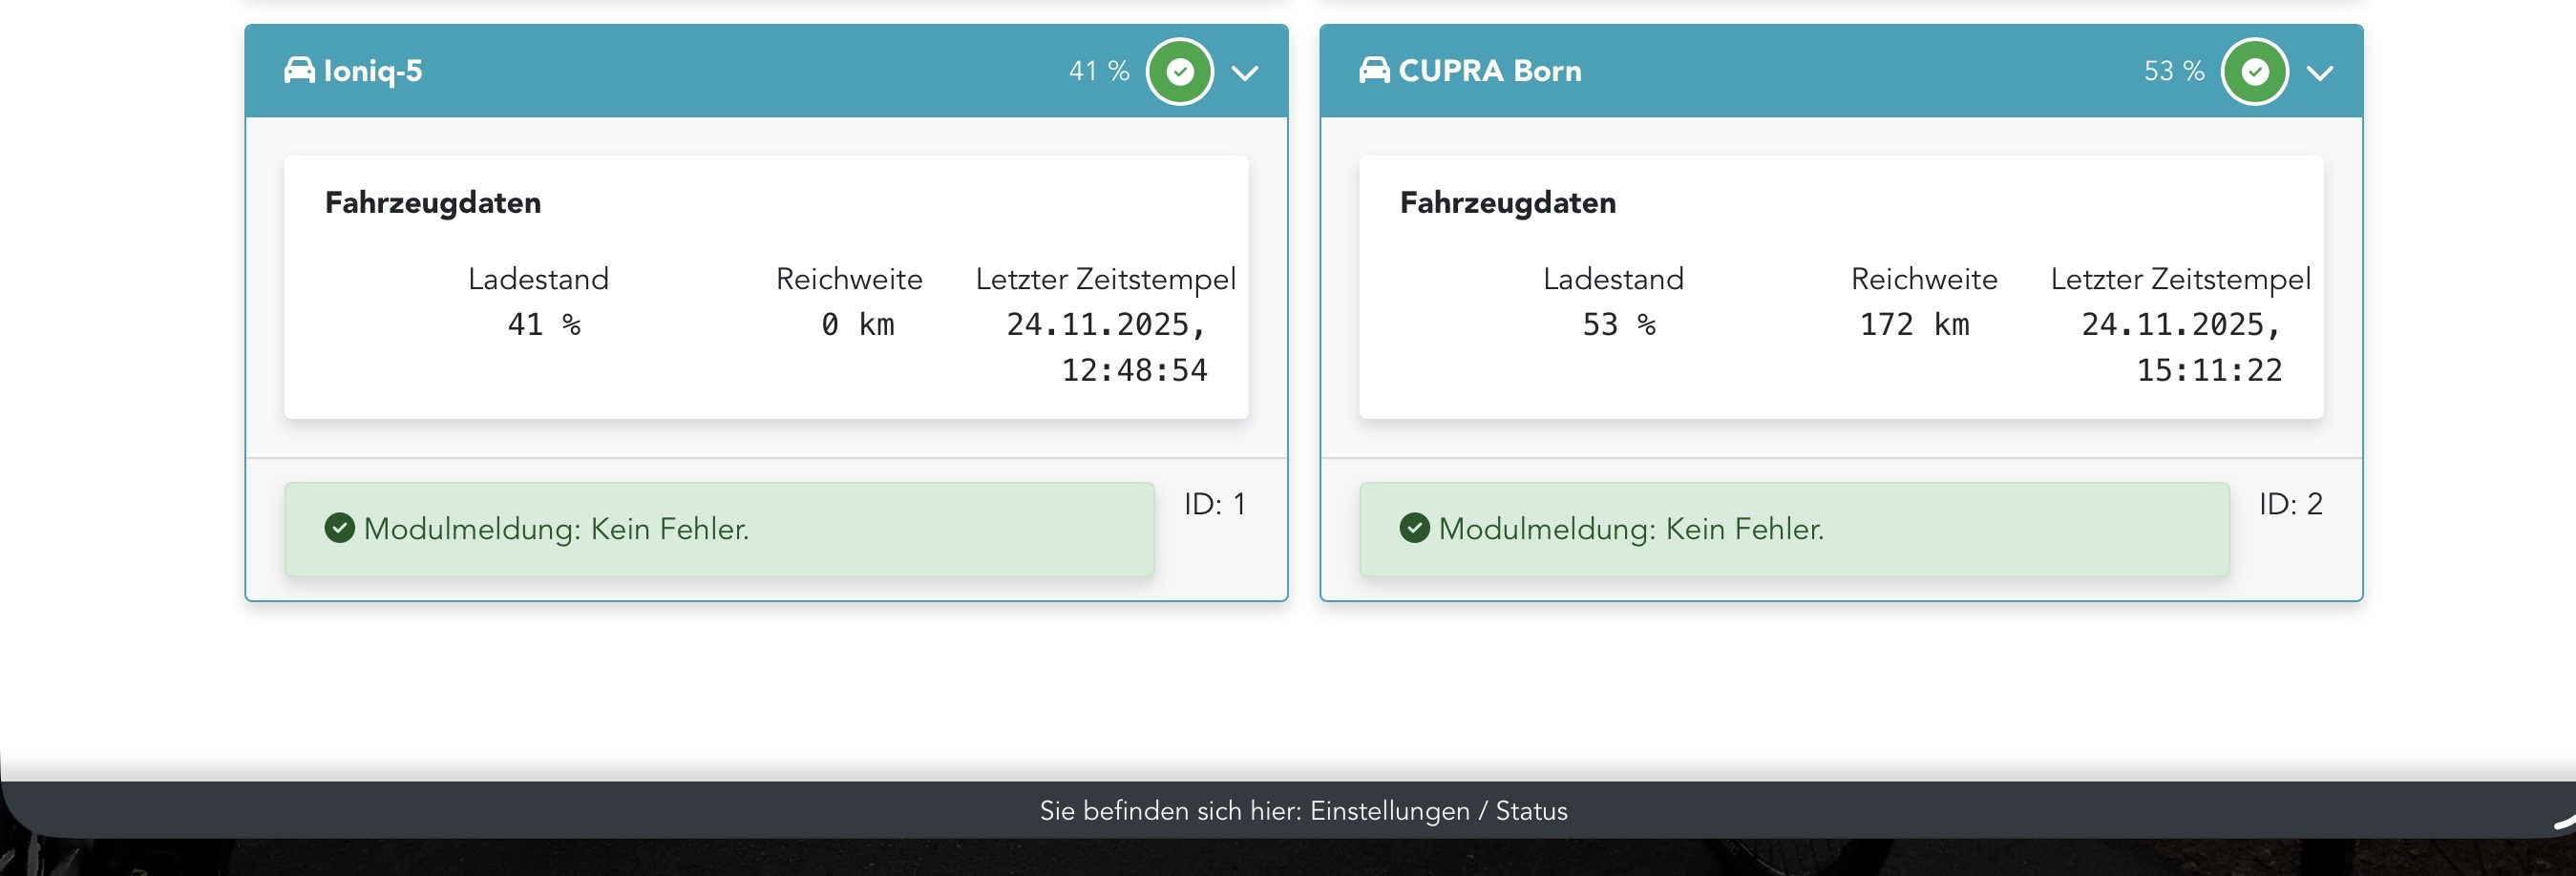Click the Ioniq-5 Reichweite value 0 km
This screenshot has width=2576, height=876.
pos(858,325)
